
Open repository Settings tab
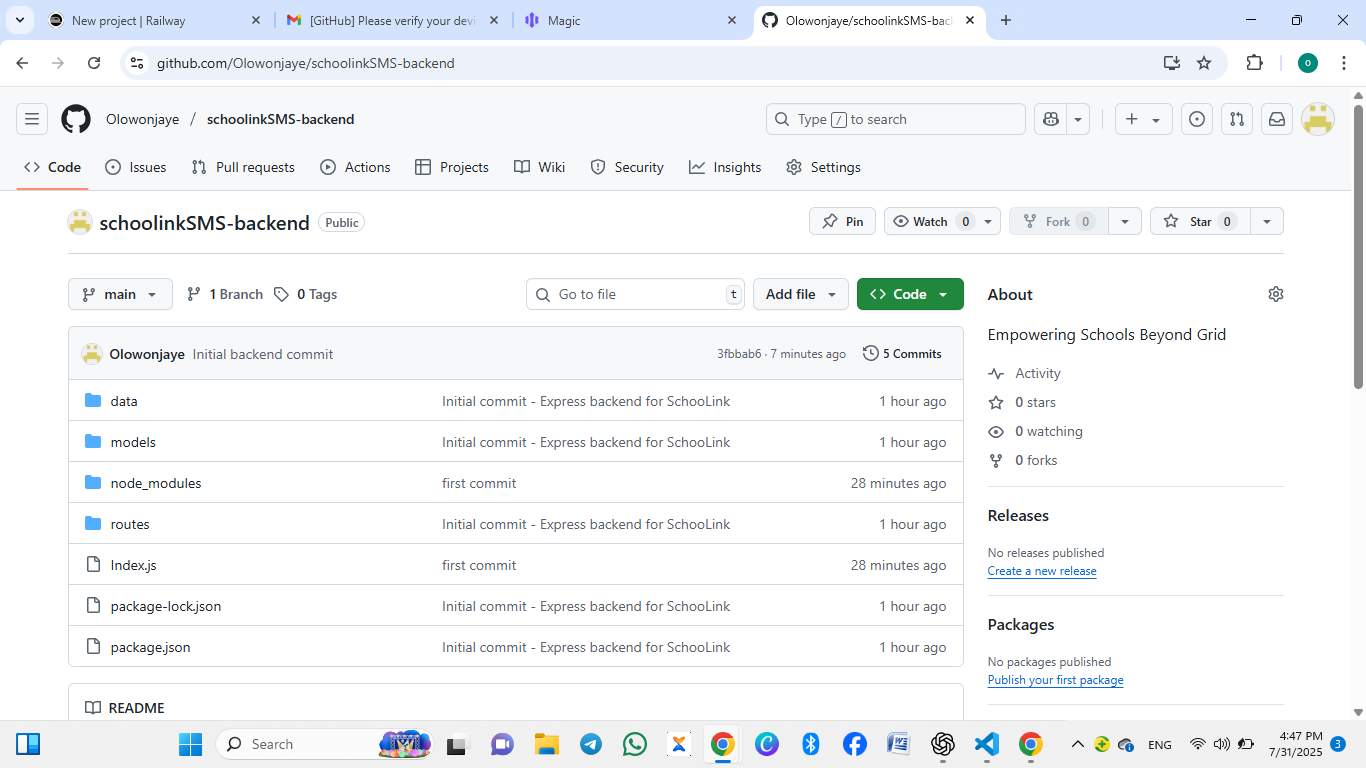tap(823, 167)
